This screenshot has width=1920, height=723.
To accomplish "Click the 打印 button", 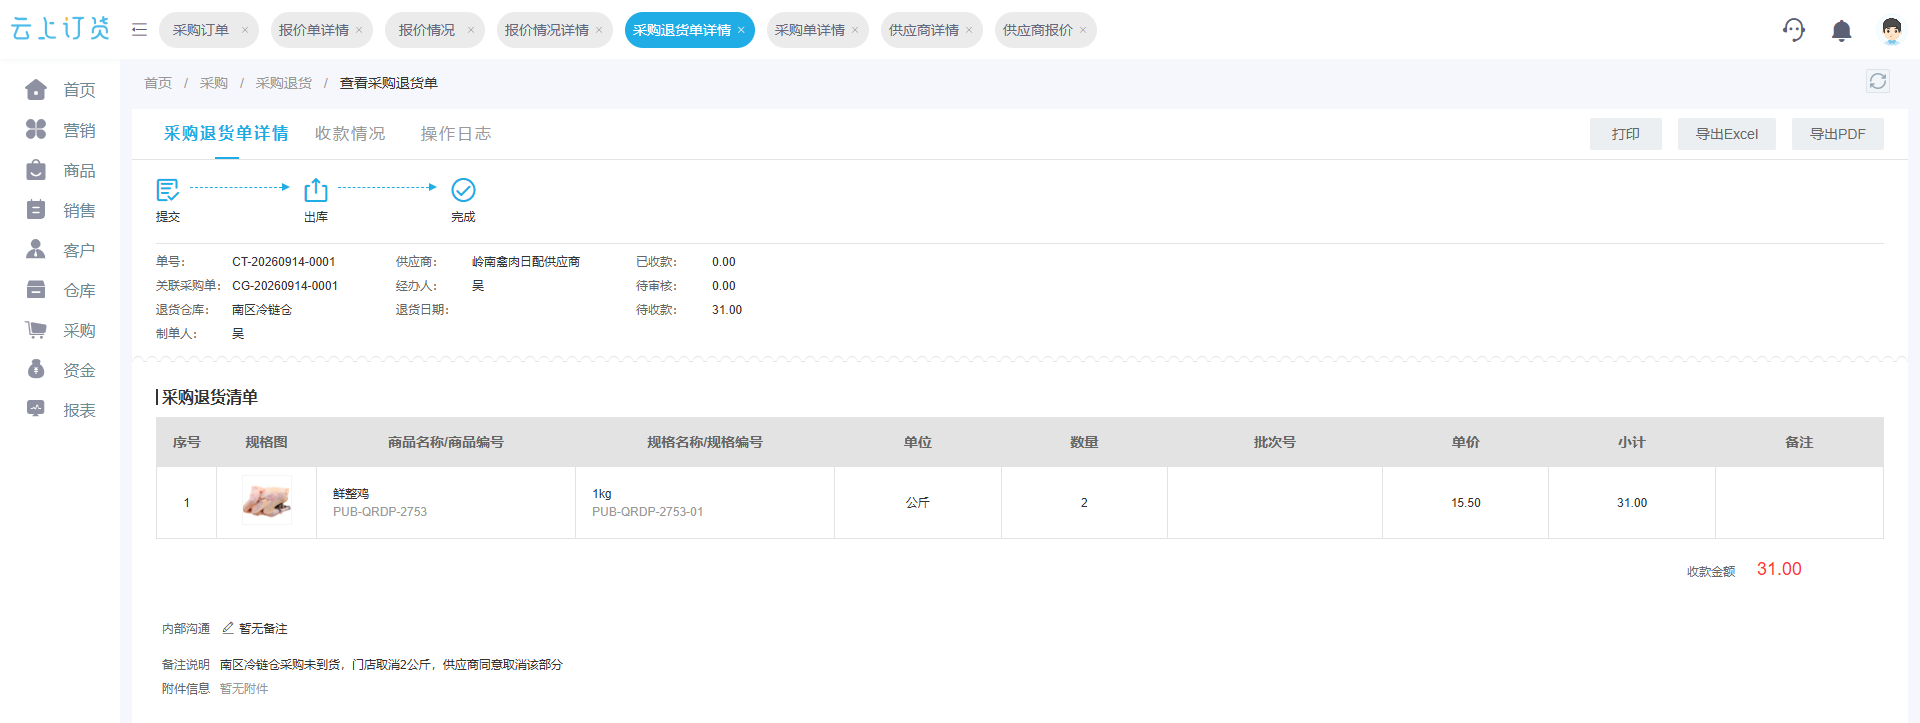I will pos(1626,134).
